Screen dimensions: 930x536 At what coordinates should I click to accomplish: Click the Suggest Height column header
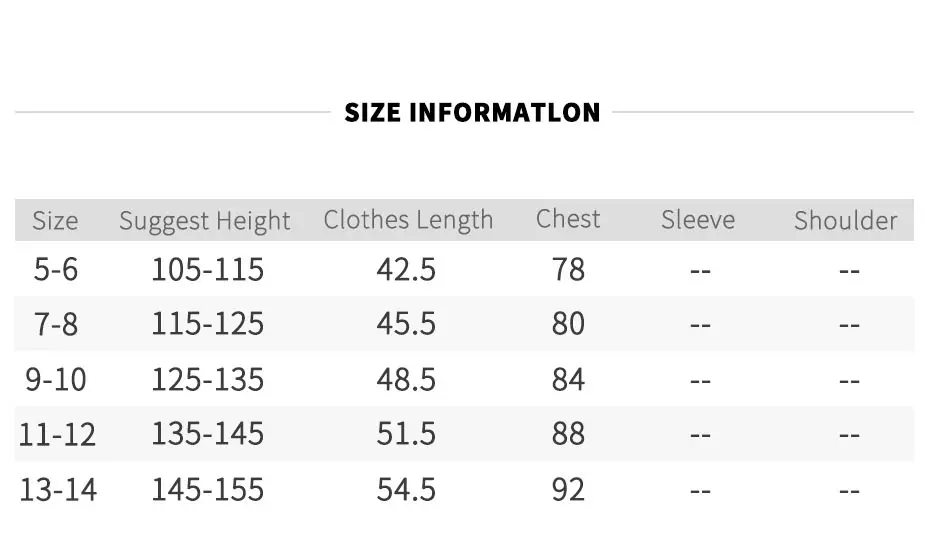205,221
